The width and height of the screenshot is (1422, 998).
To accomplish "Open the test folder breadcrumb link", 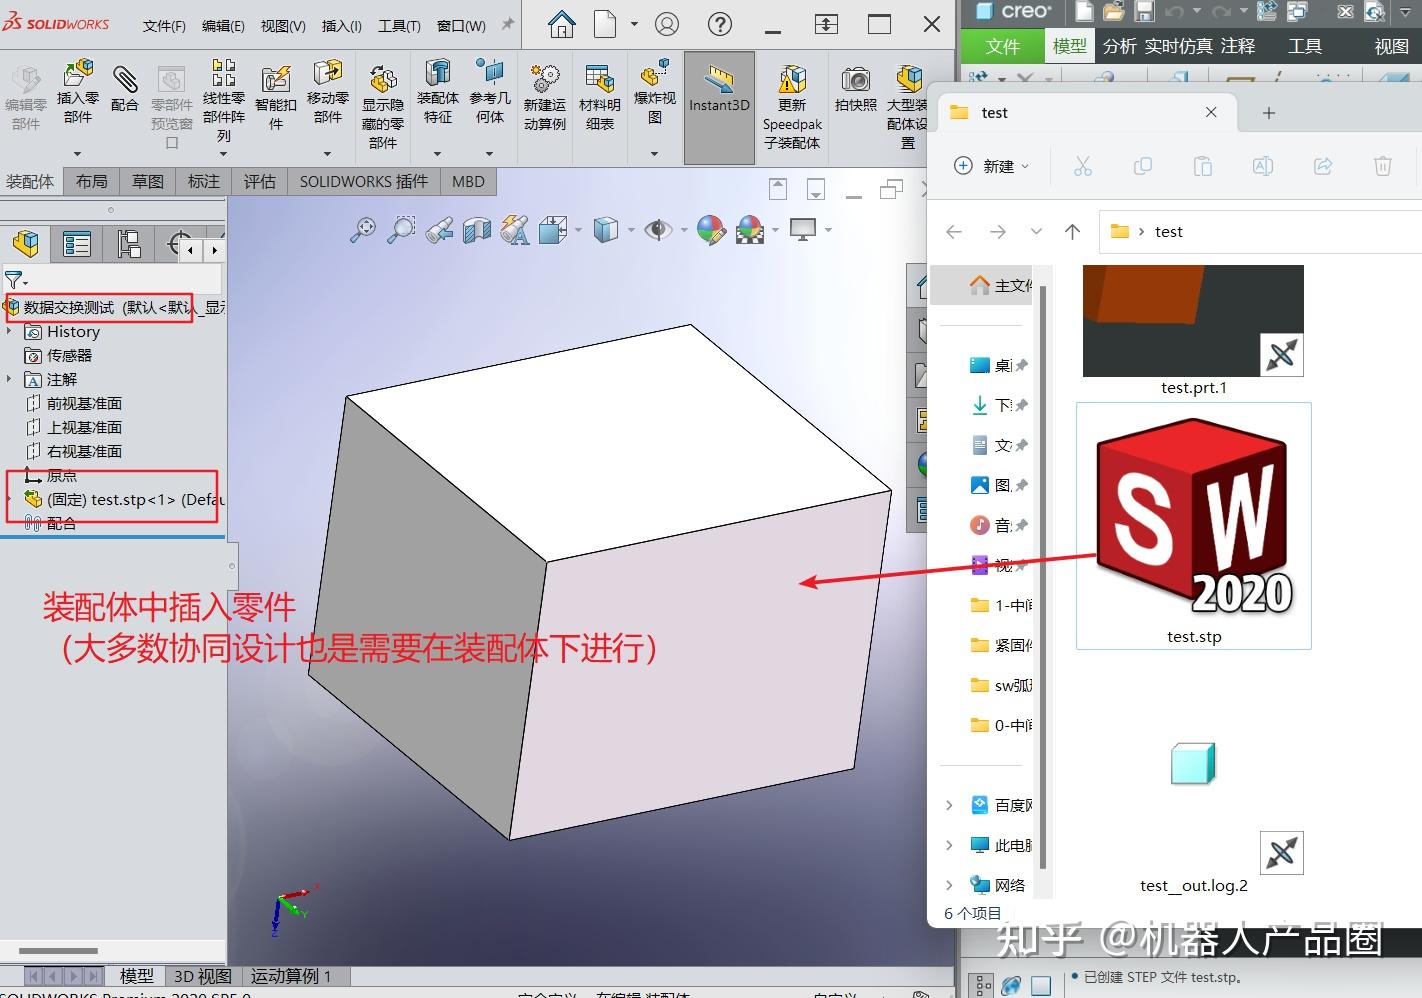I will tap(1167, 231).
